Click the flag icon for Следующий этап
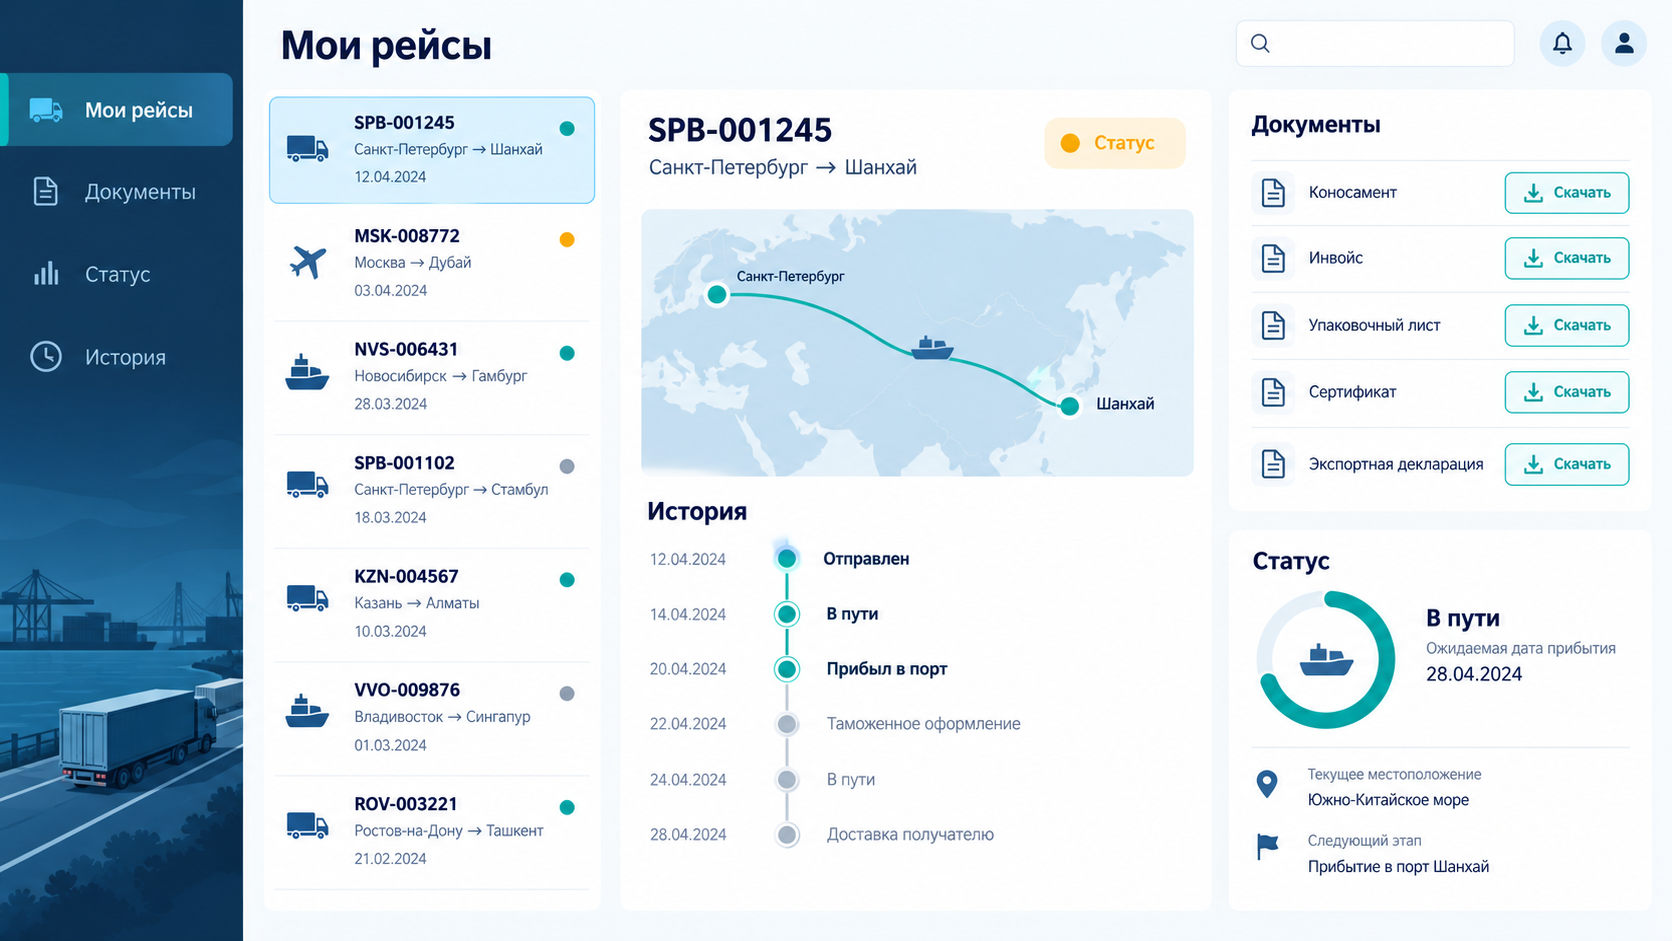1672x941 pixels. (1267, 847)
